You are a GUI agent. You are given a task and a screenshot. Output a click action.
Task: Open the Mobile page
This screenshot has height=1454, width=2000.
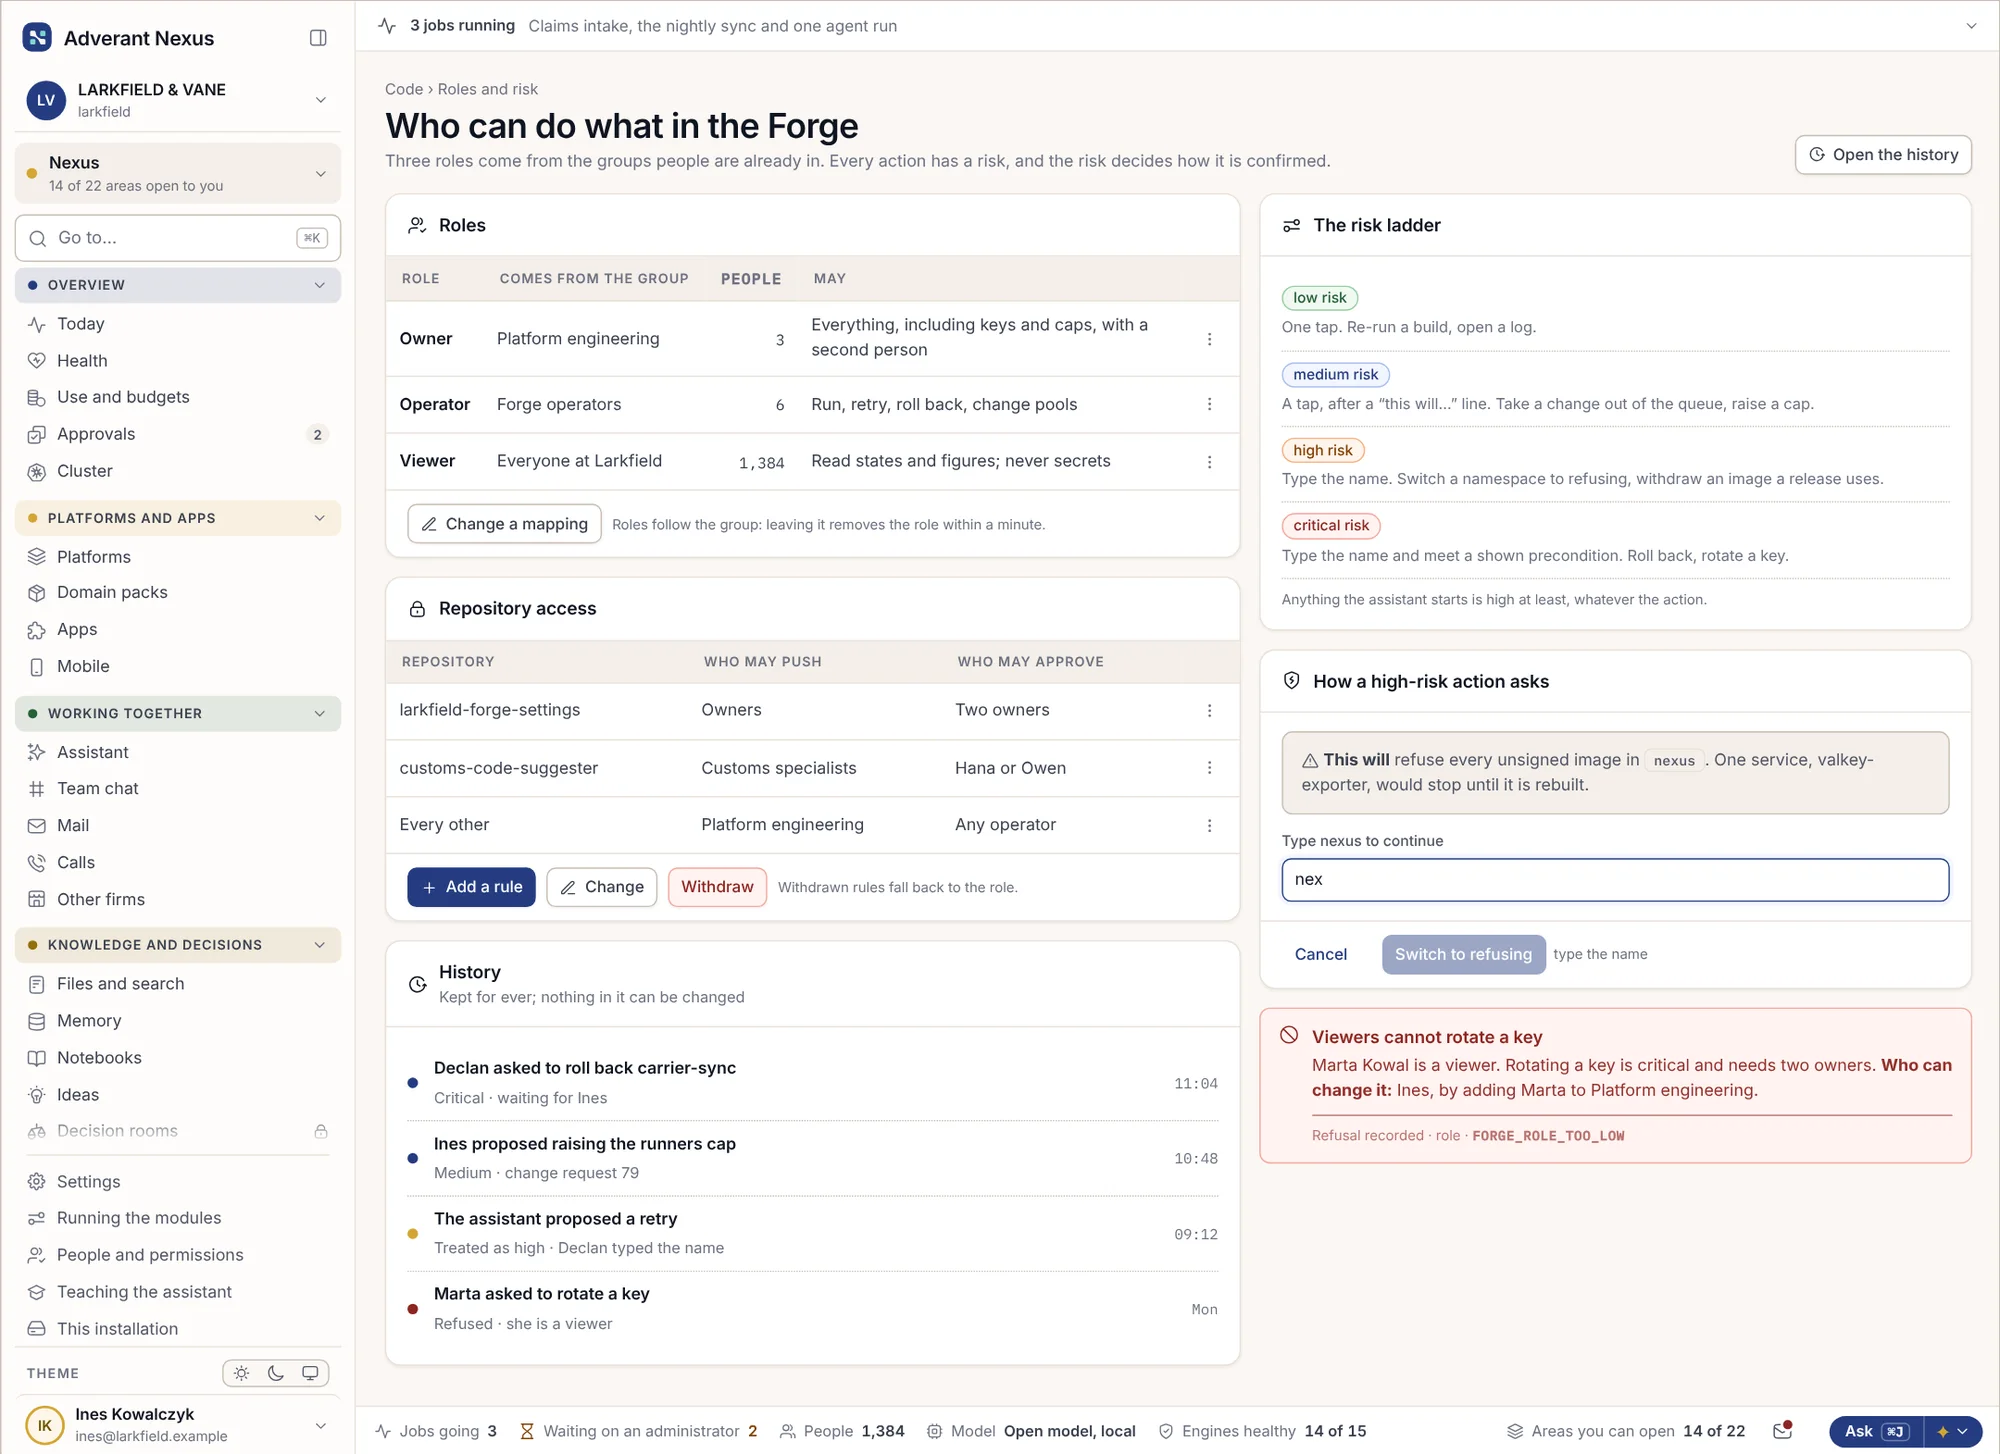tap(178, 667)
